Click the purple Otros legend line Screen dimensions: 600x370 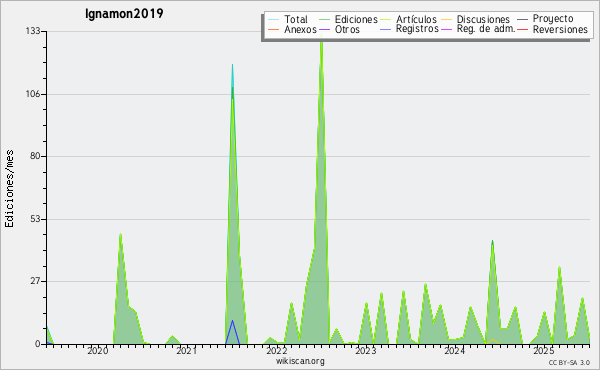pos(324,29)
